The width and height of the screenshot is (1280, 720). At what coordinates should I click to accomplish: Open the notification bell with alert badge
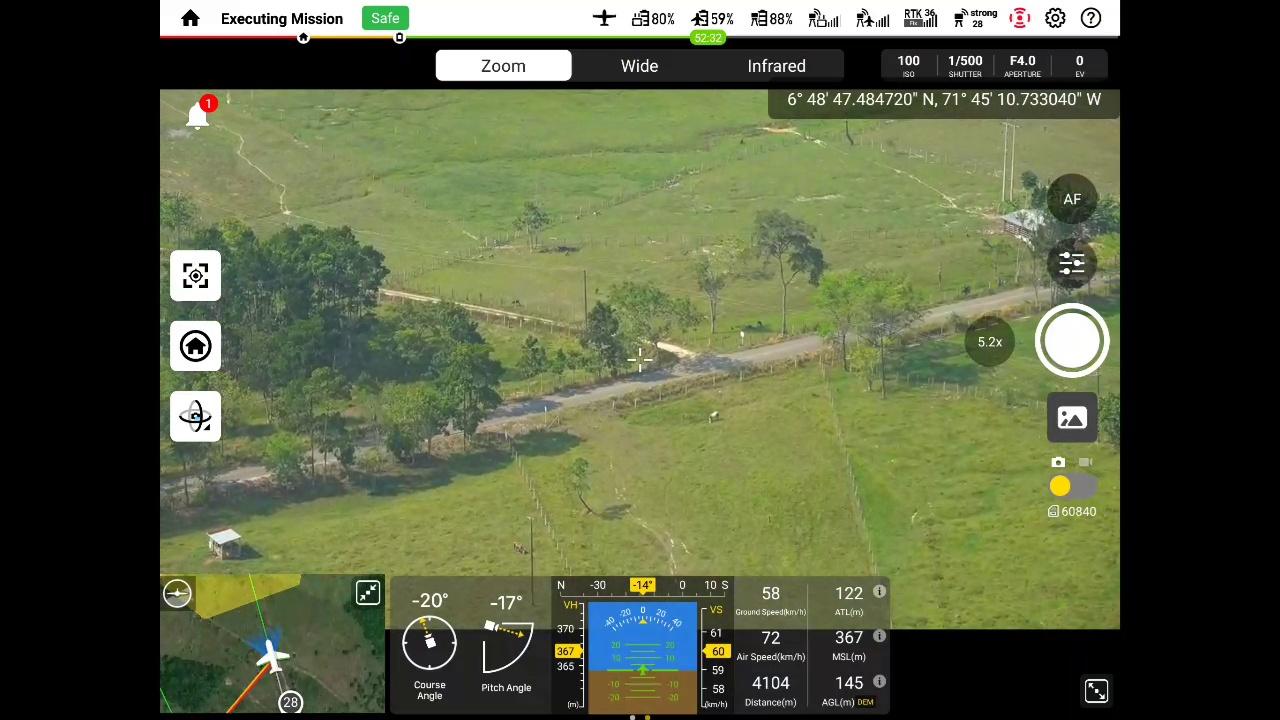pyautogui.click(x=199, y=114)
